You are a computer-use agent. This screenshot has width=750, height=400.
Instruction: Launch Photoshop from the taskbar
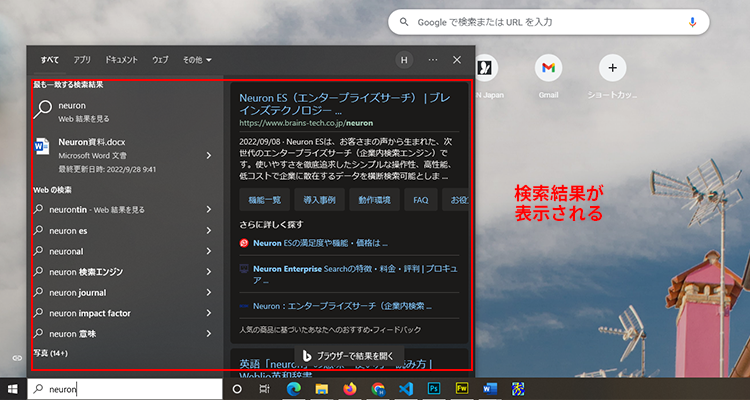[x=434, y=389]
